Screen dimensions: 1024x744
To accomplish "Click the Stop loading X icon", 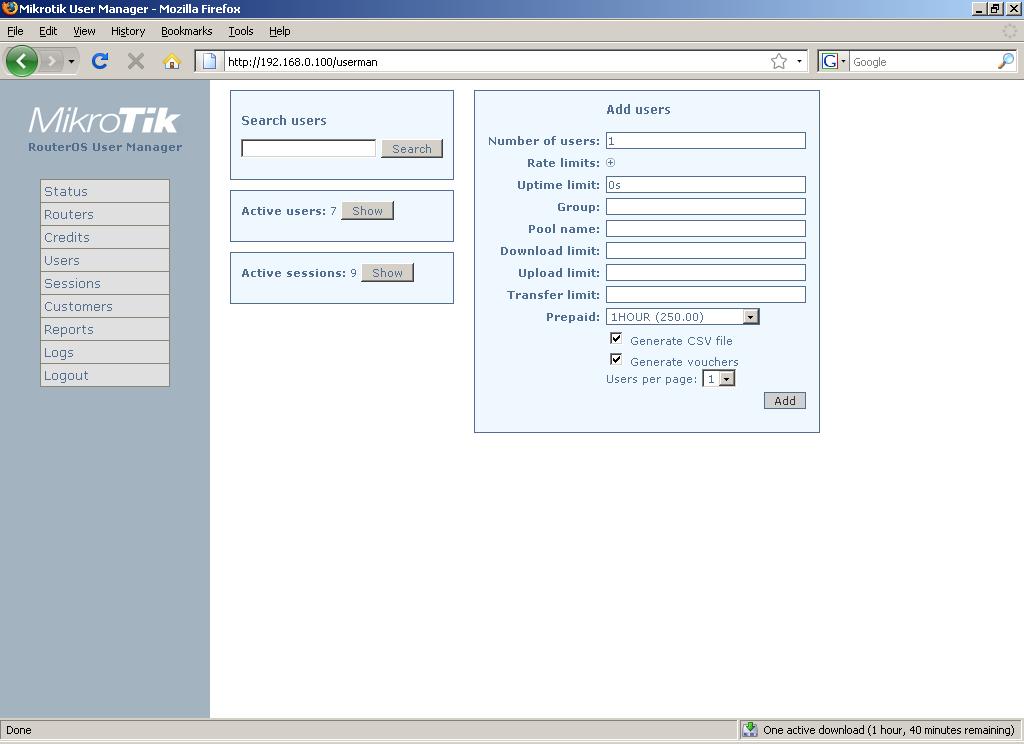I will coord(136,61).
